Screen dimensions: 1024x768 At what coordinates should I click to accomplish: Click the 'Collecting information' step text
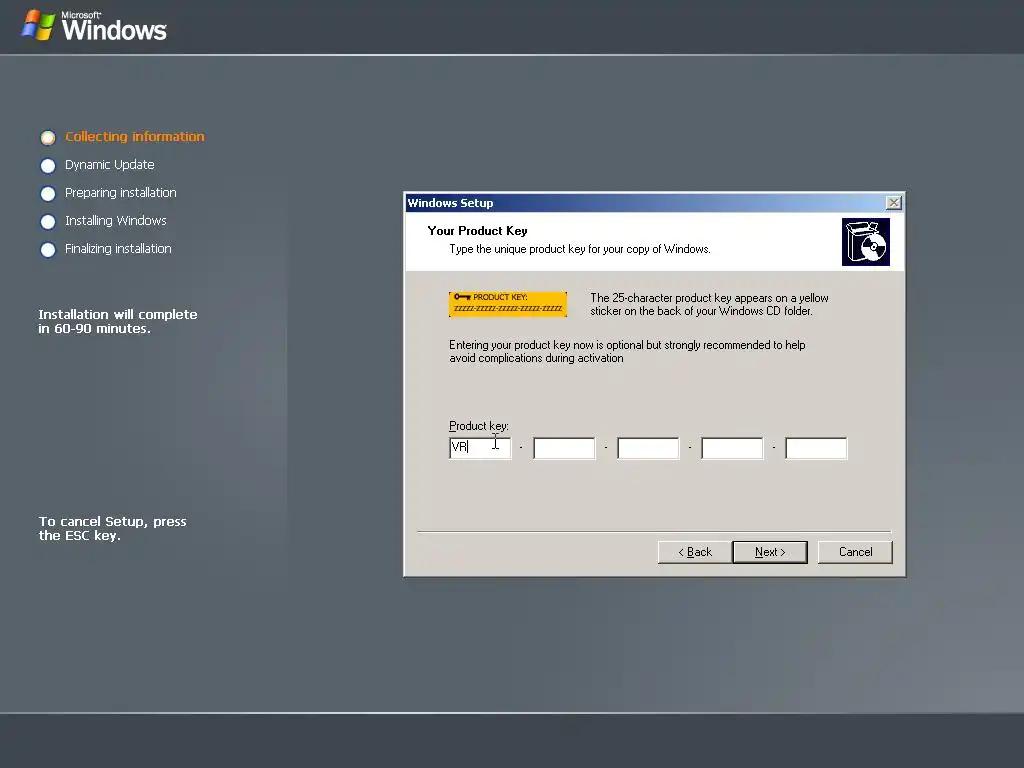[x=135, y=136]
